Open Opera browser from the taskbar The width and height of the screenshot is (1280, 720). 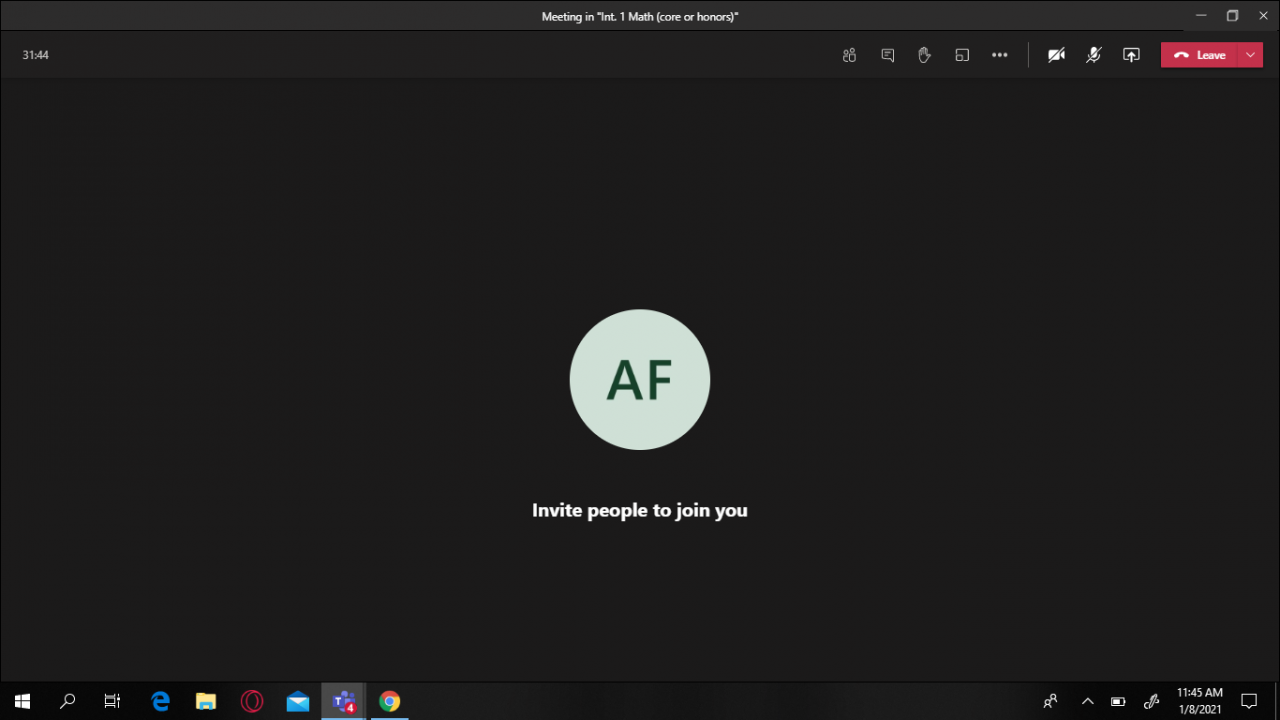pos(252,701)
